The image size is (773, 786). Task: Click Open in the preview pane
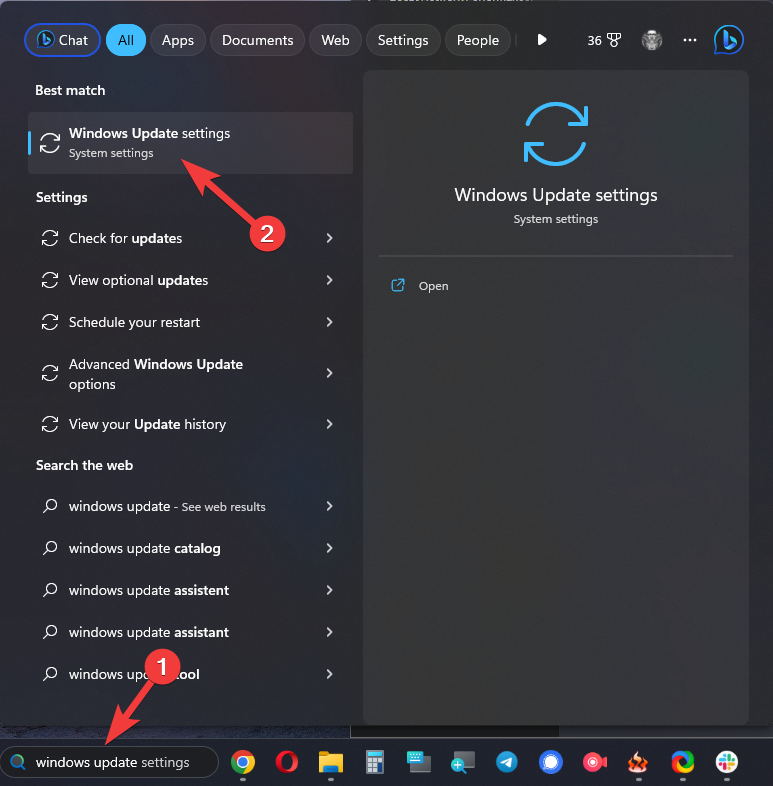click(433, 286)
